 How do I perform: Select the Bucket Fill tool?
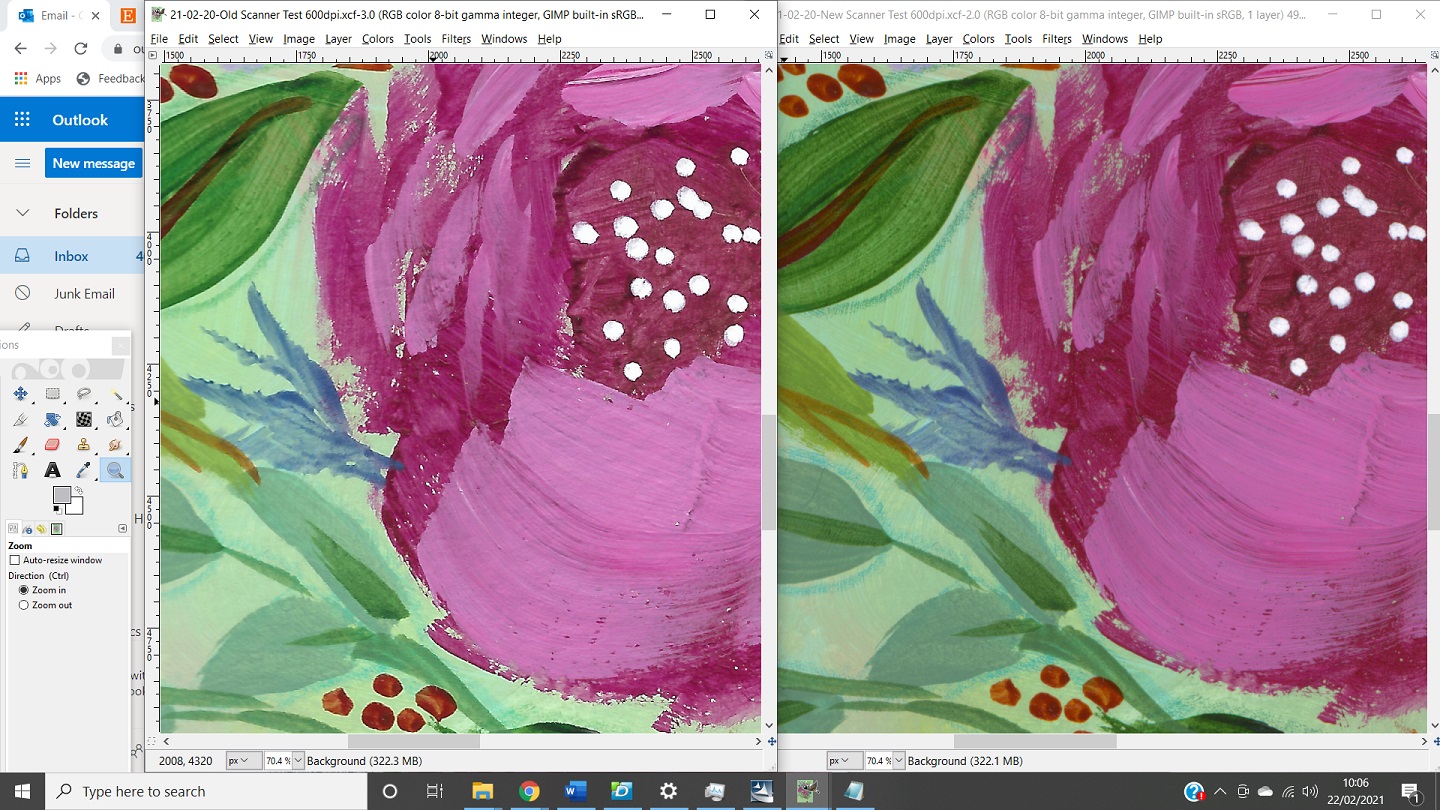point(116,419)
